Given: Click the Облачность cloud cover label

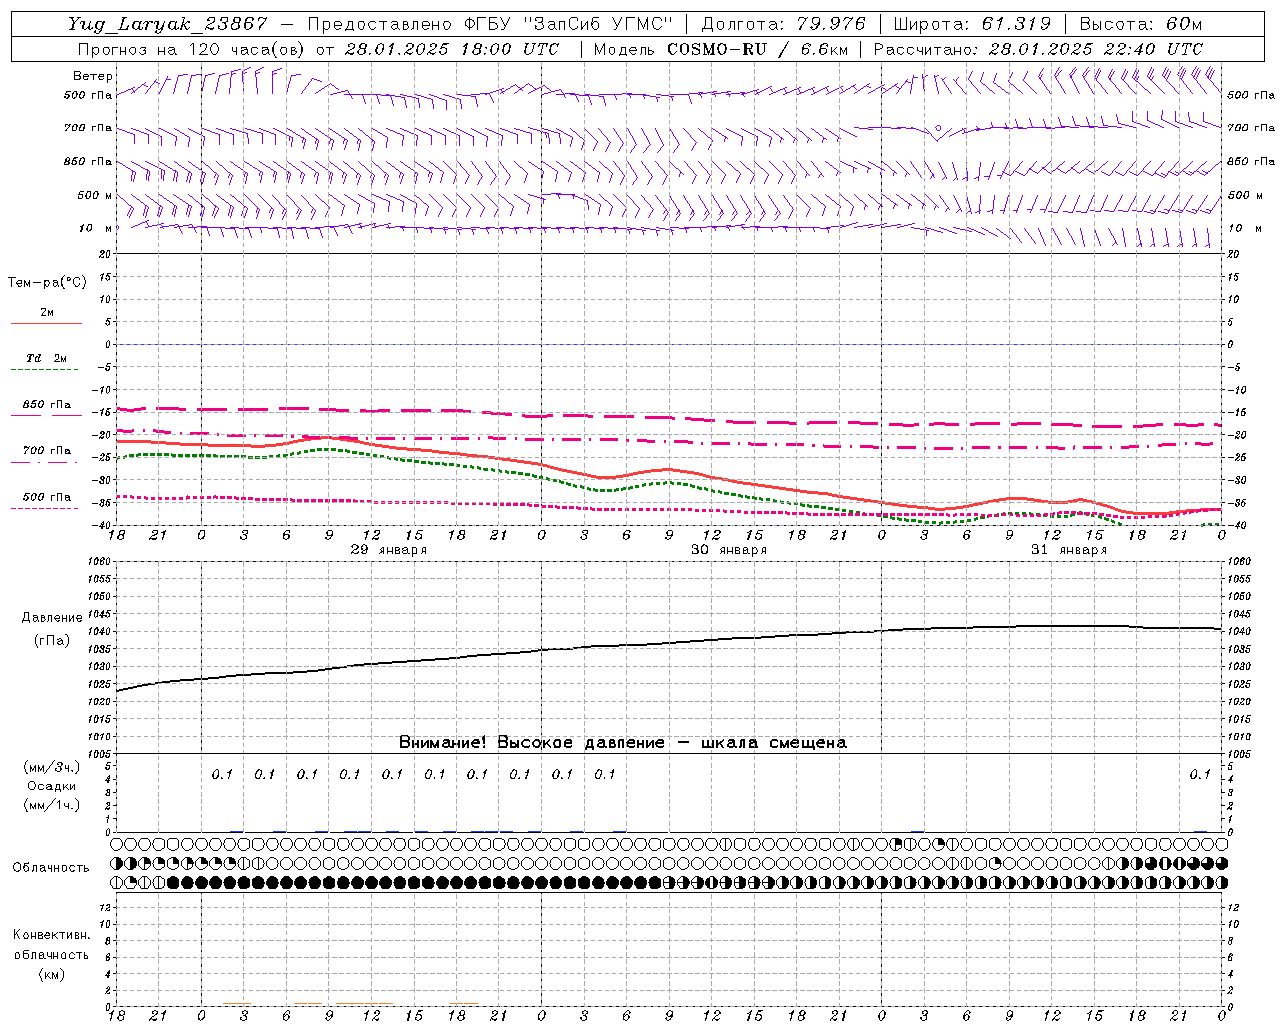Looking at the screenshot, I should click(x=51, y=867).
